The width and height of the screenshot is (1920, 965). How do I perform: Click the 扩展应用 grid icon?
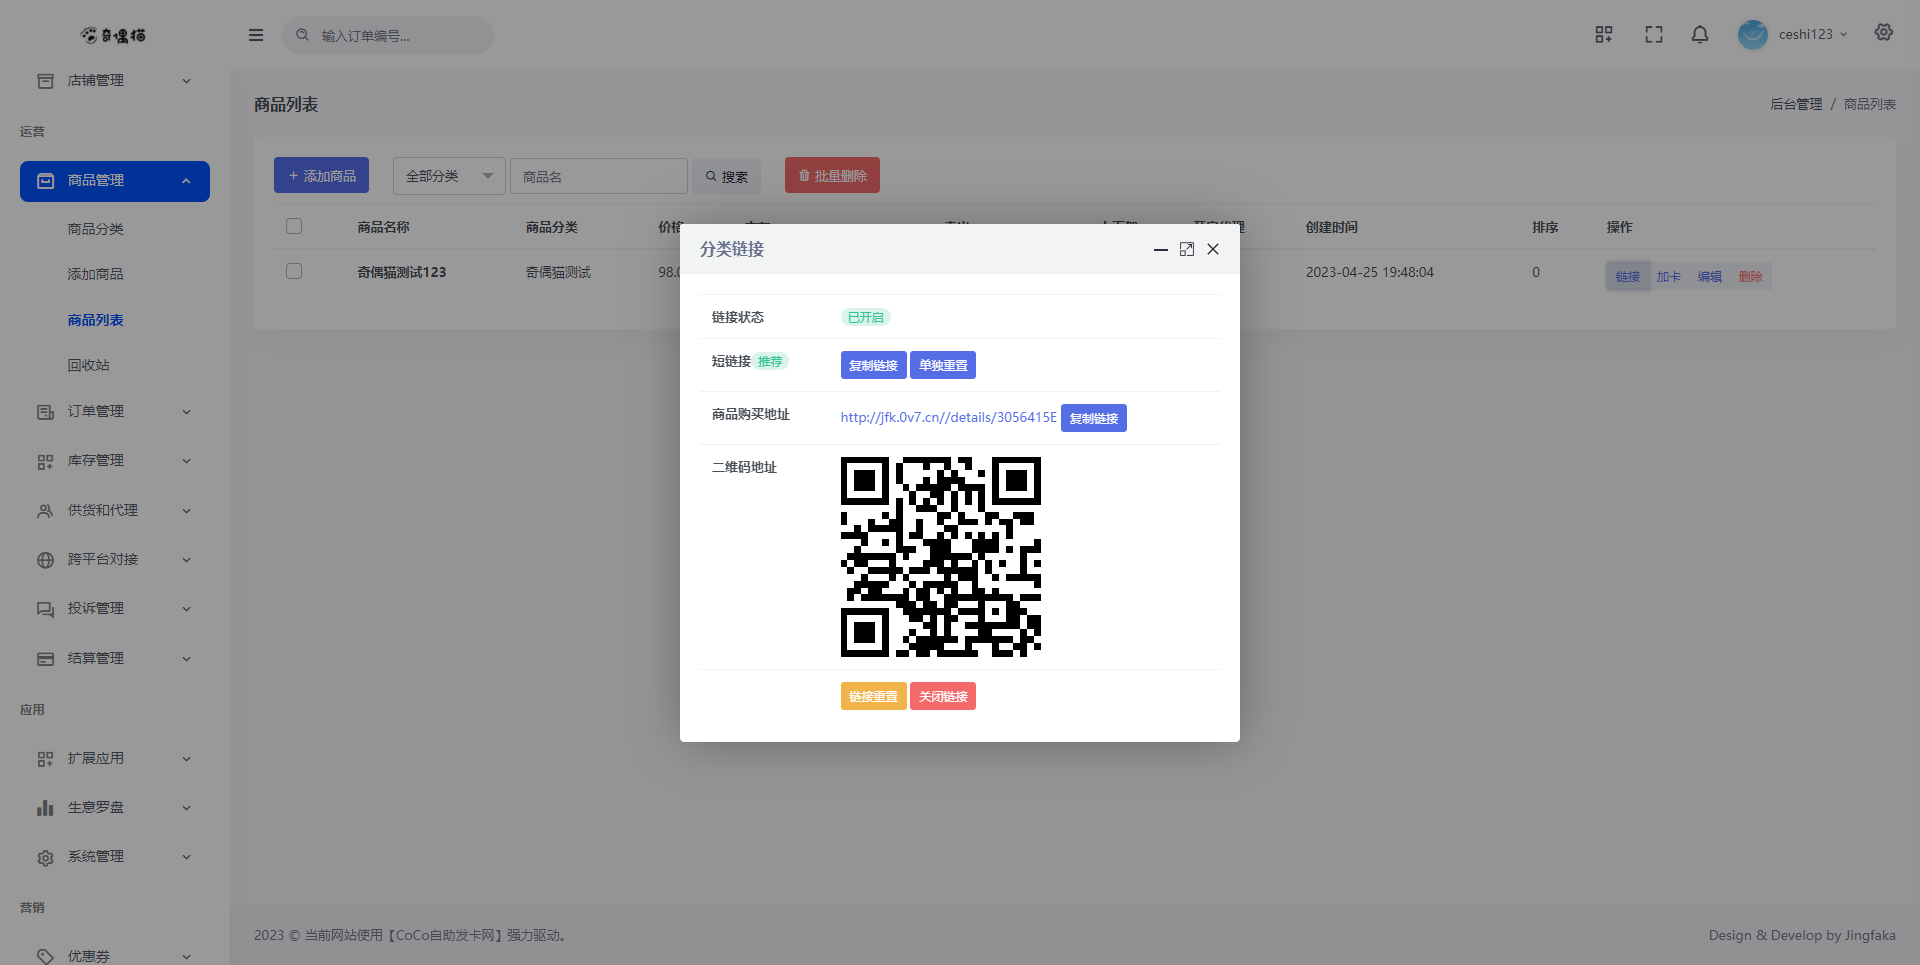[45, 759]
